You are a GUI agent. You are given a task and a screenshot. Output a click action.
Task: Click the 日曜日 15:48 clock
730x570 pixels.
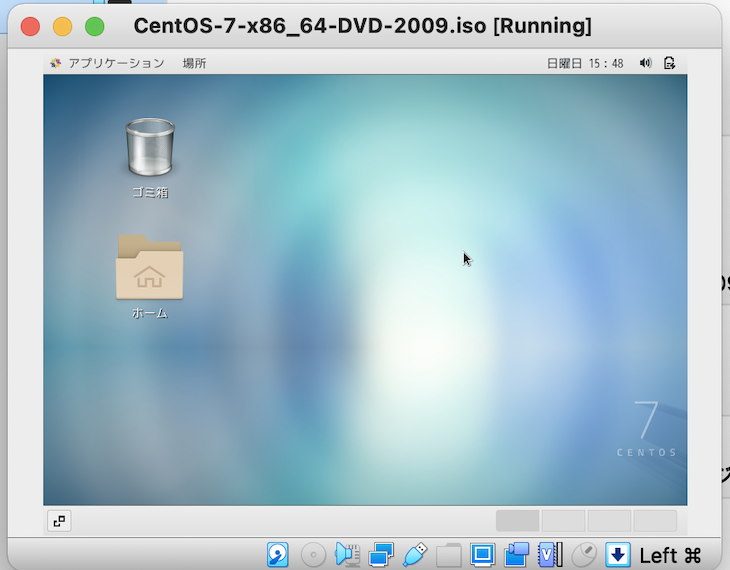pyautogui.click(x=585, y=63)
